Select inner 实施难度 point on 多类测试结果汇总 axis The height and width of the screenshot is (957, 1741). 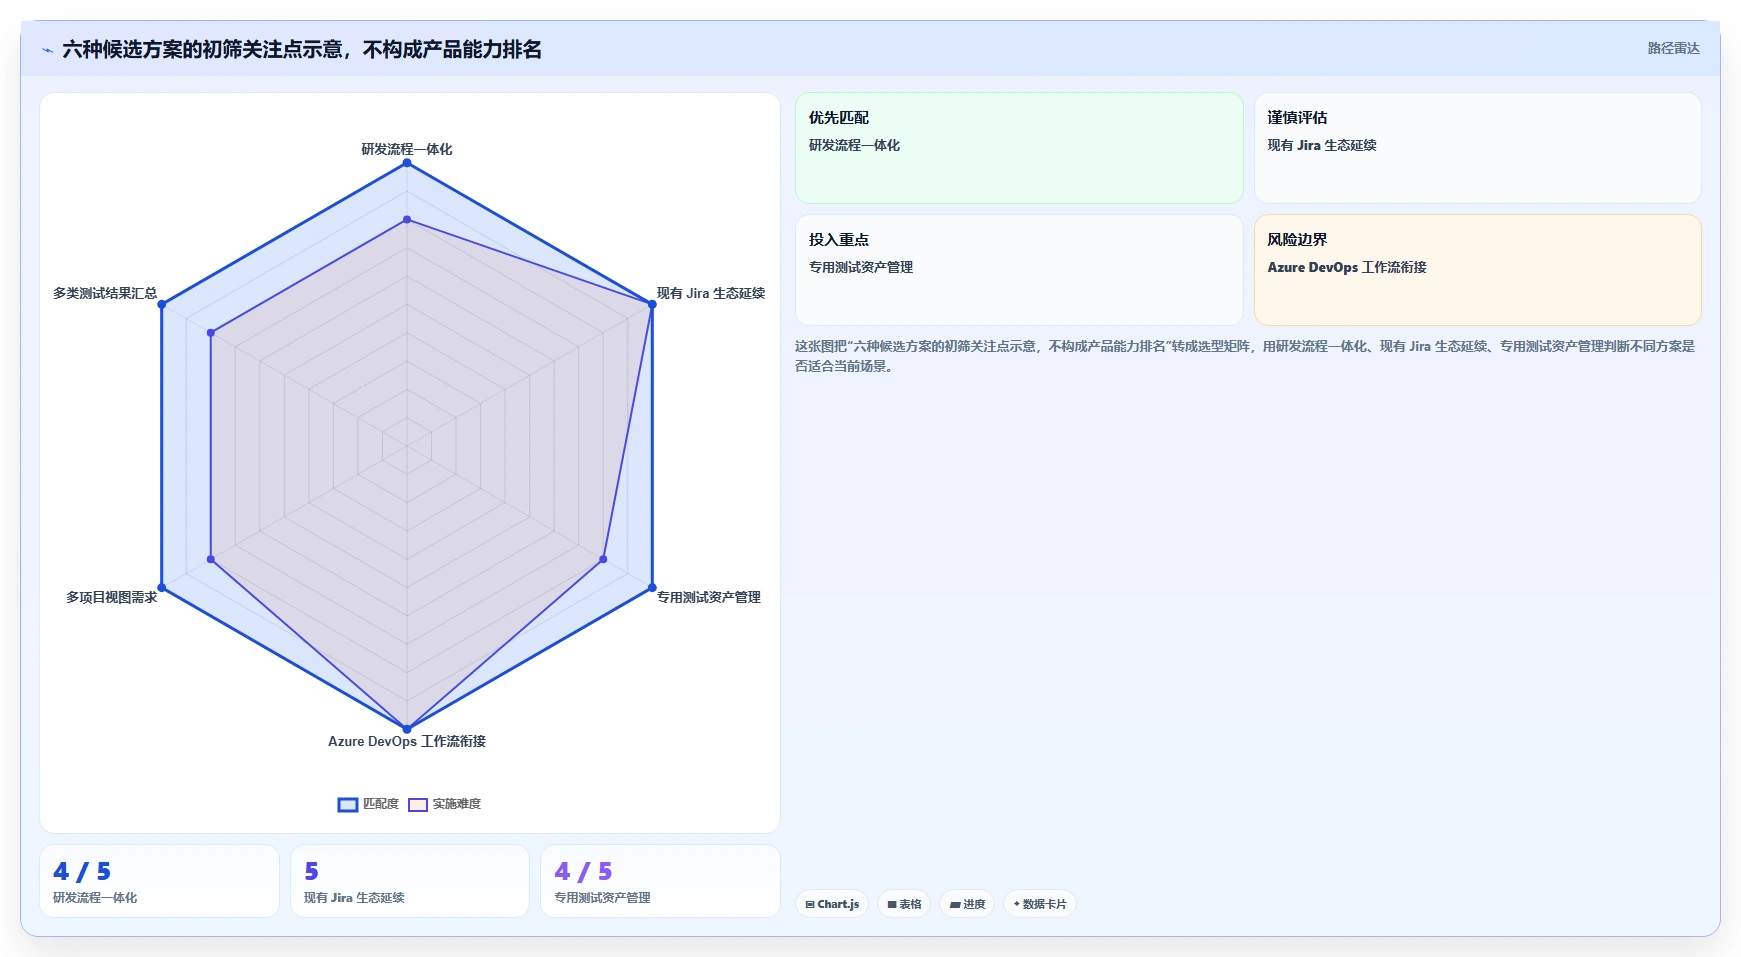pos(211,333)
